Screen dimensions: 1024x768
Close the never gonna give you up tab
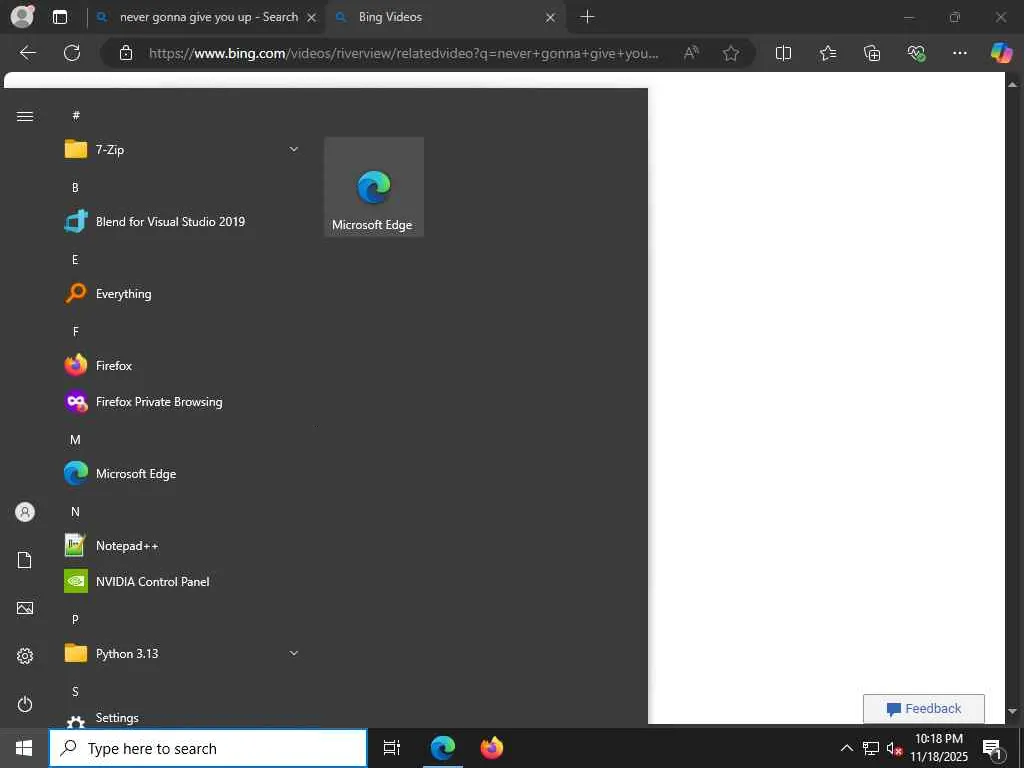click(x=312, y=18)
